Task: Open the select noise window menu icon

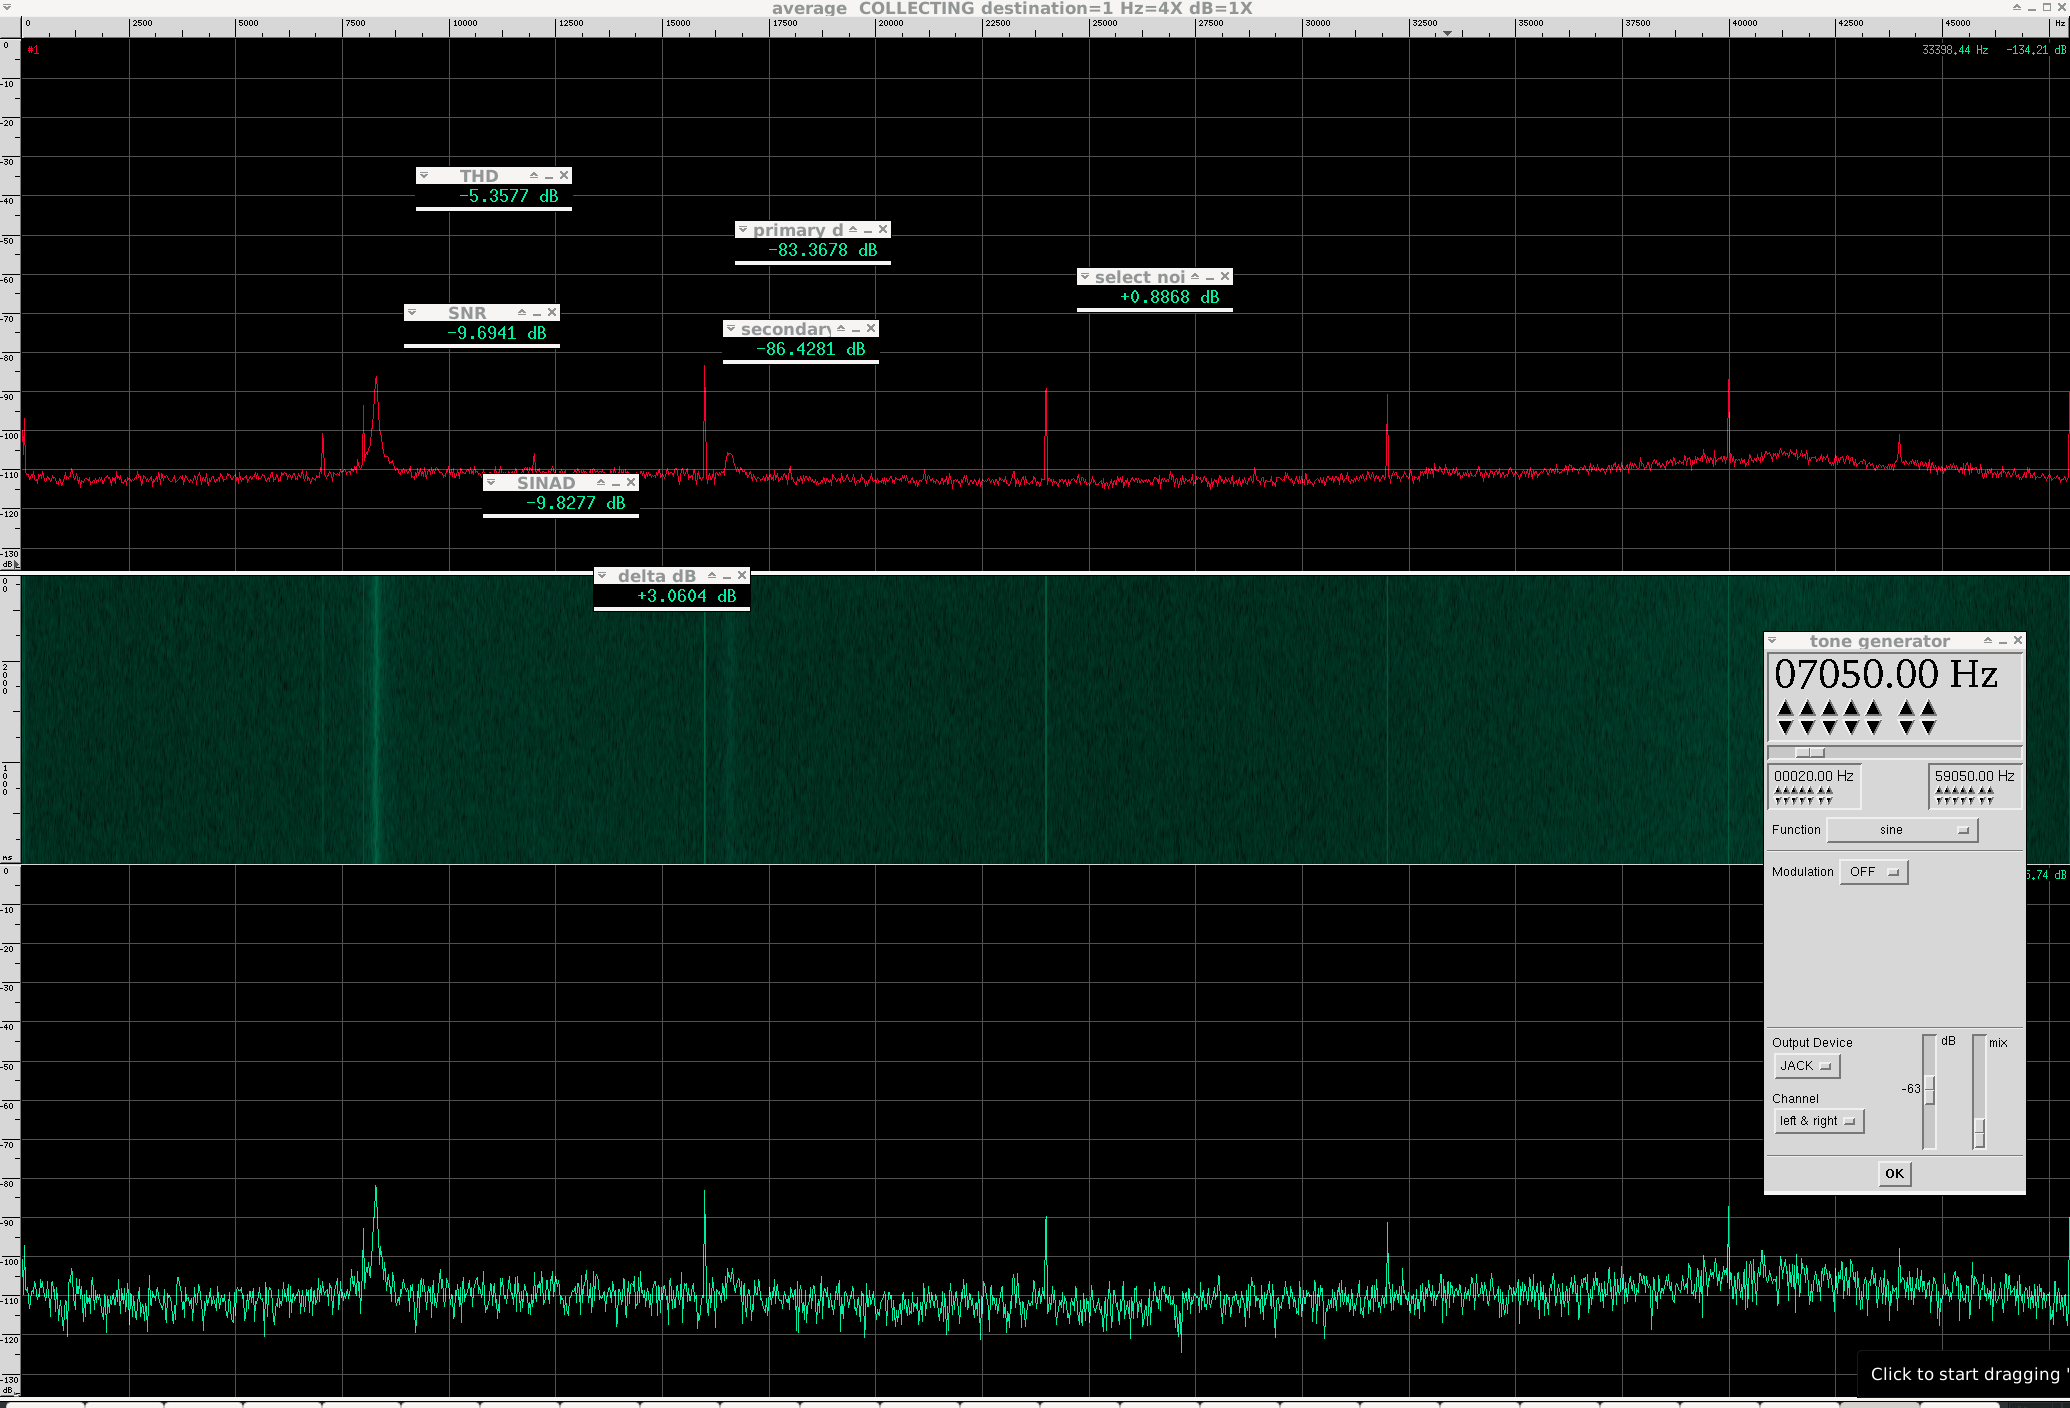Action: coord(1085,276)
